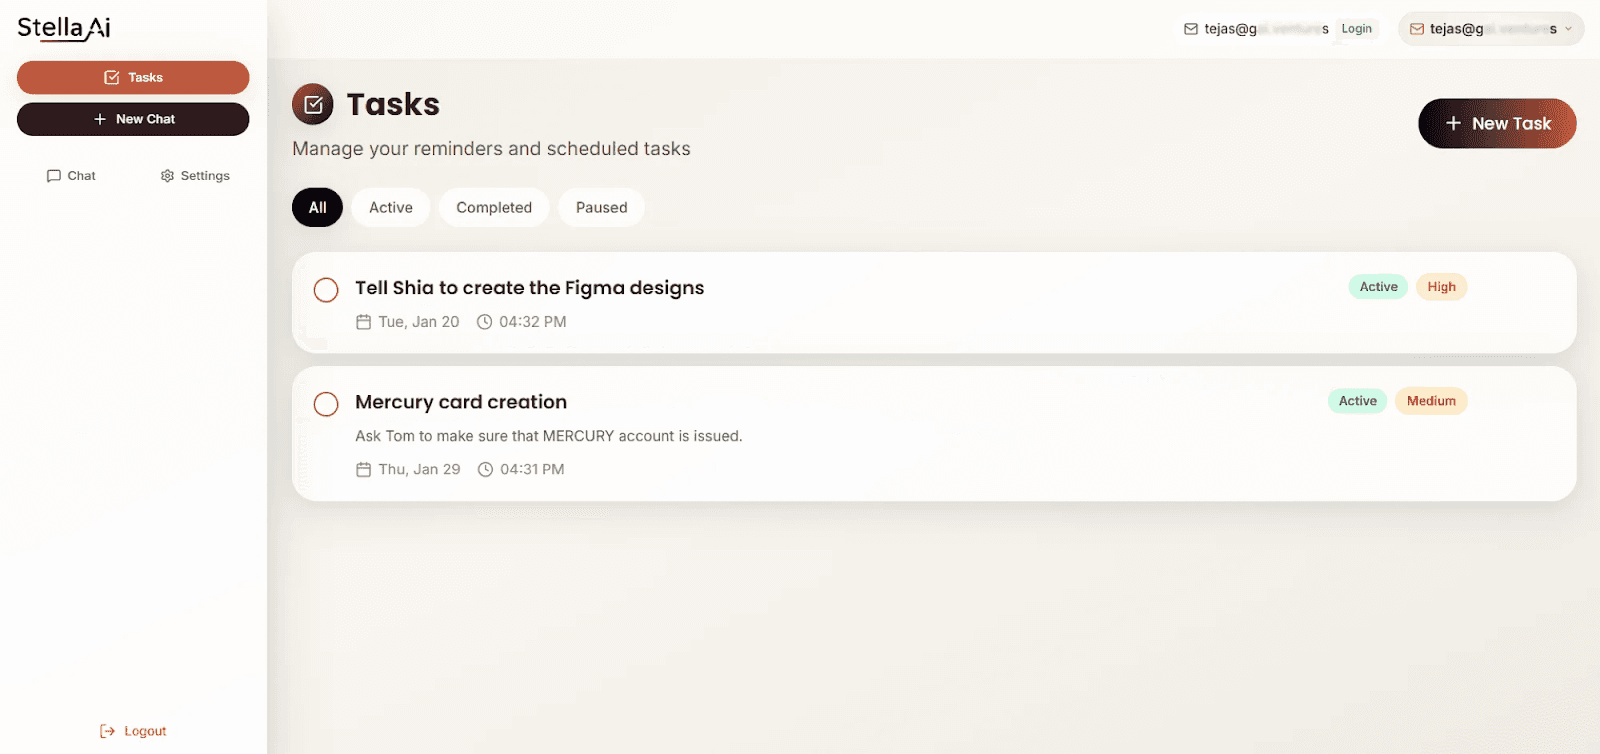Click the Logout icon at sidebar bottom
The height and width of the screenshot is (754, 1600).
(x=104, y=730)
